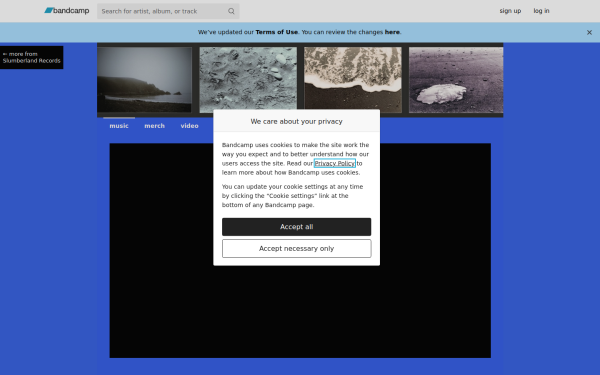Go back to more from Slumberland Records
Screen dimensions: 600x375
(x=31, y=57)
